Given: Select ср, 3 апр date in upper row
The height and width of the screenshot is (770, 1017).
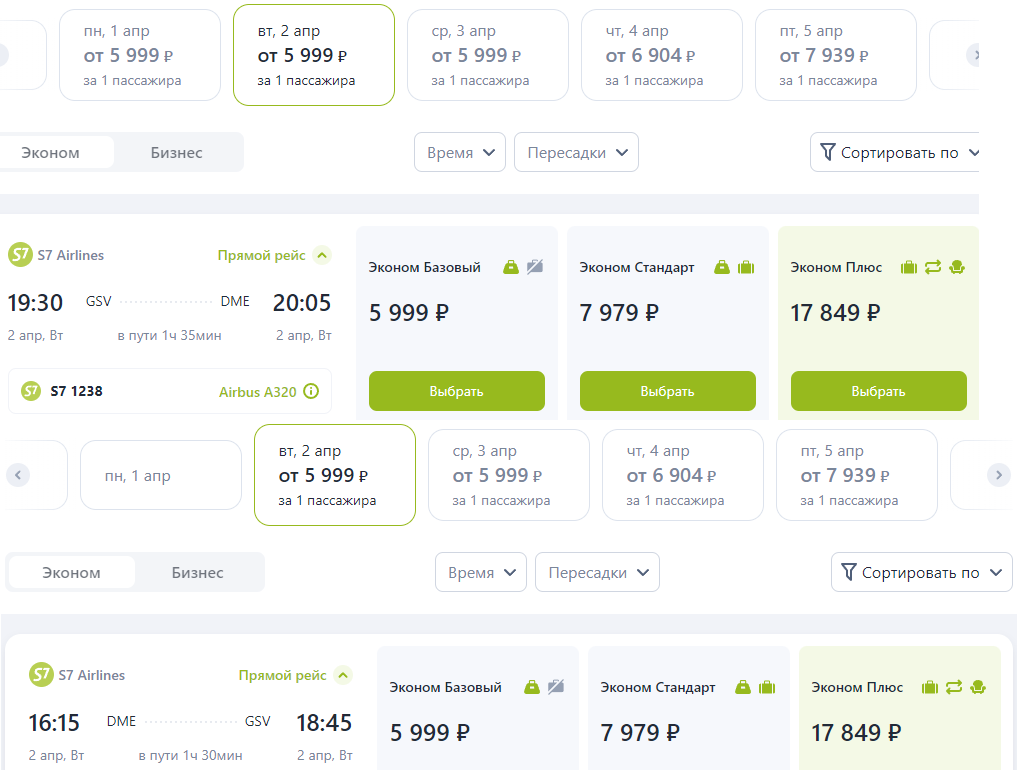Looking at the screenshot, I should [x=487, y=55].
